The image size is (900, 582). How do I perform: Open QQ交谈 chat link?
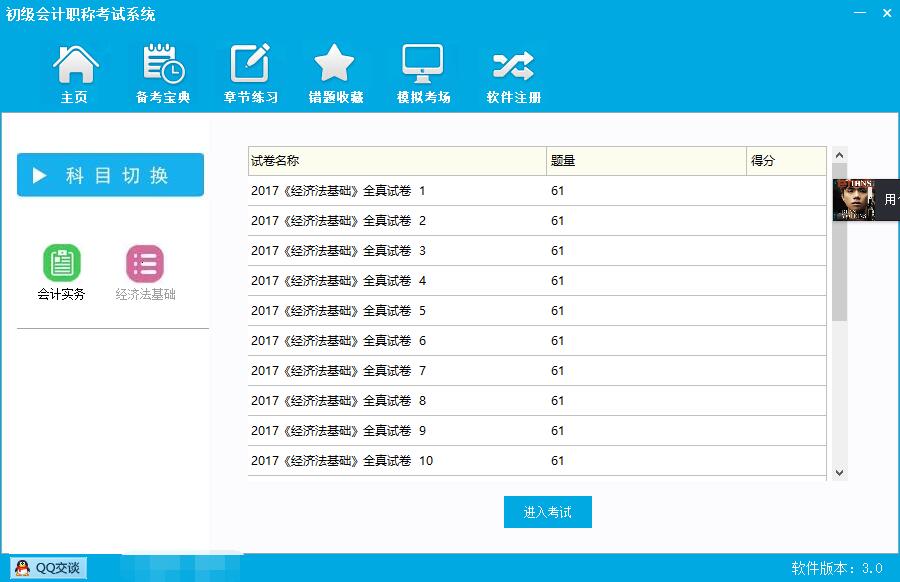click(x=50, y=568)
